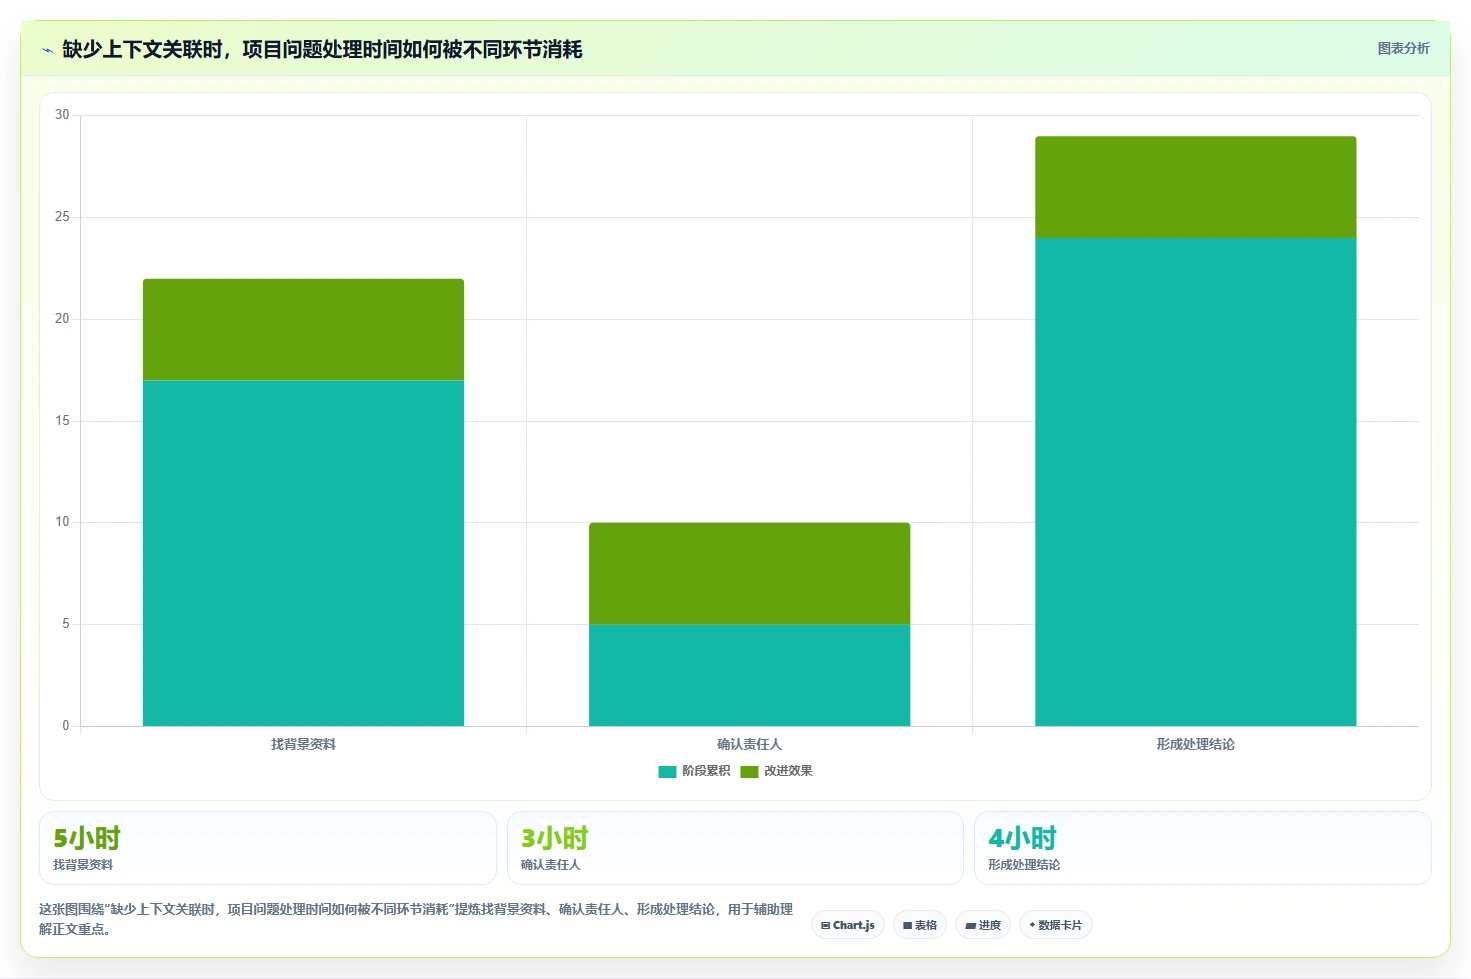Click the 5小时 stat card value

87,838
